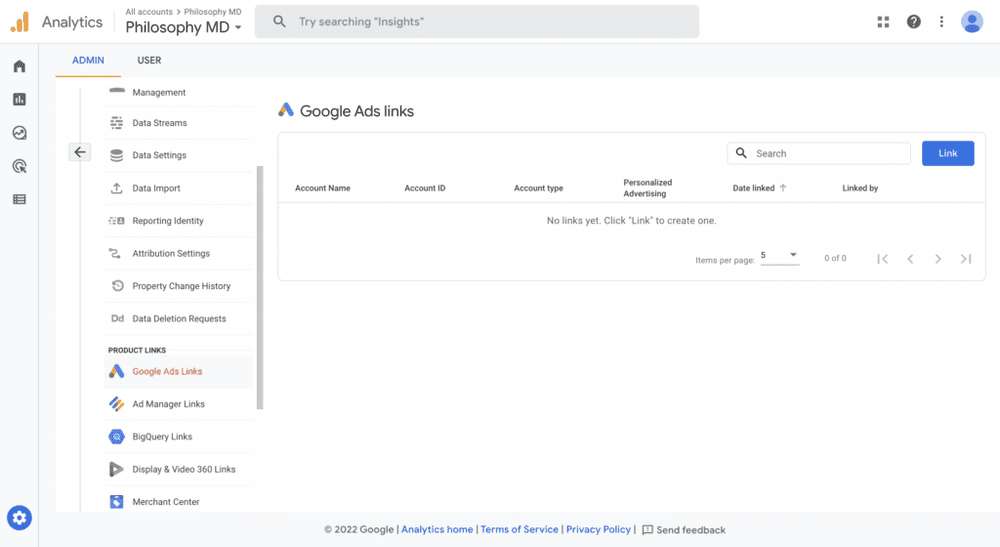The width and height of the screenshot is (1000, 547).
Task: Sort by Date linked column header
Action: tap(760, 188)
